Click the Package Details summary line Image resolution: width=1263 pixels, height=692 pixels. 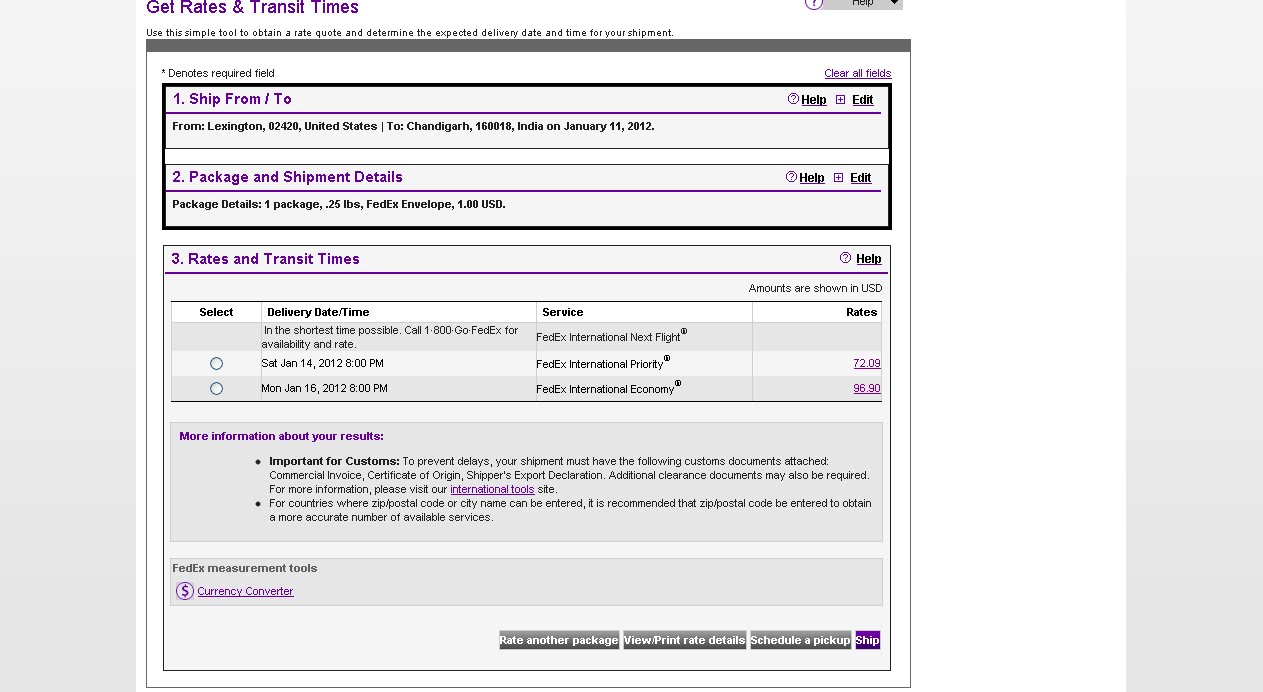tap(338, 204)
